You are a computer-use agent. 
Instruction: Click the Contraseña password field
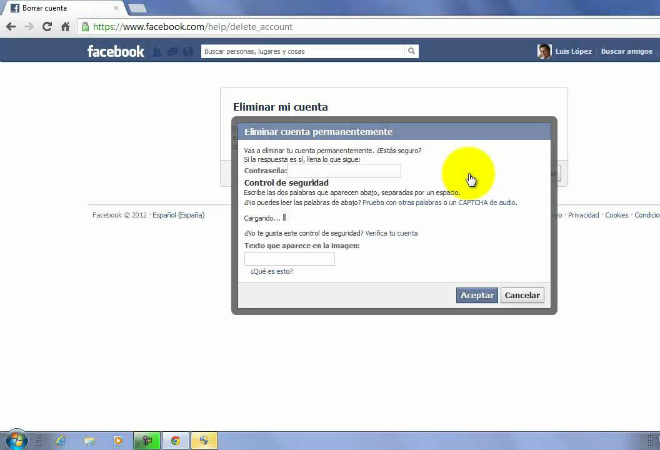coord(344,171)
